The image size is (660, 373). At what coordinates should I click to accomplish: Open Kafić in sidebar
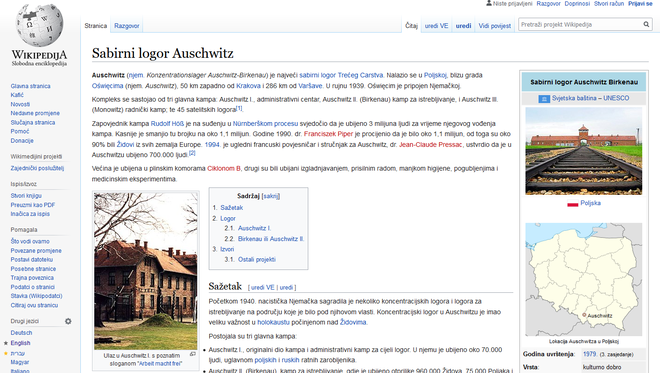point(17,95)
